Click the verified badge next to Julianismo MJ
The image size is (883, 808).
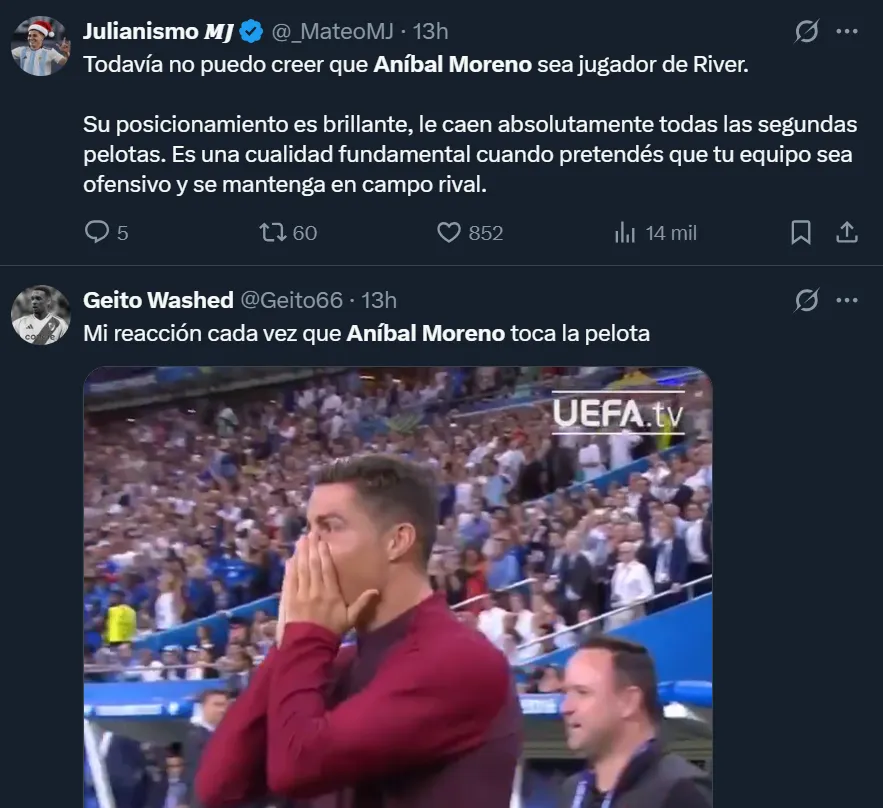[251, 32]
